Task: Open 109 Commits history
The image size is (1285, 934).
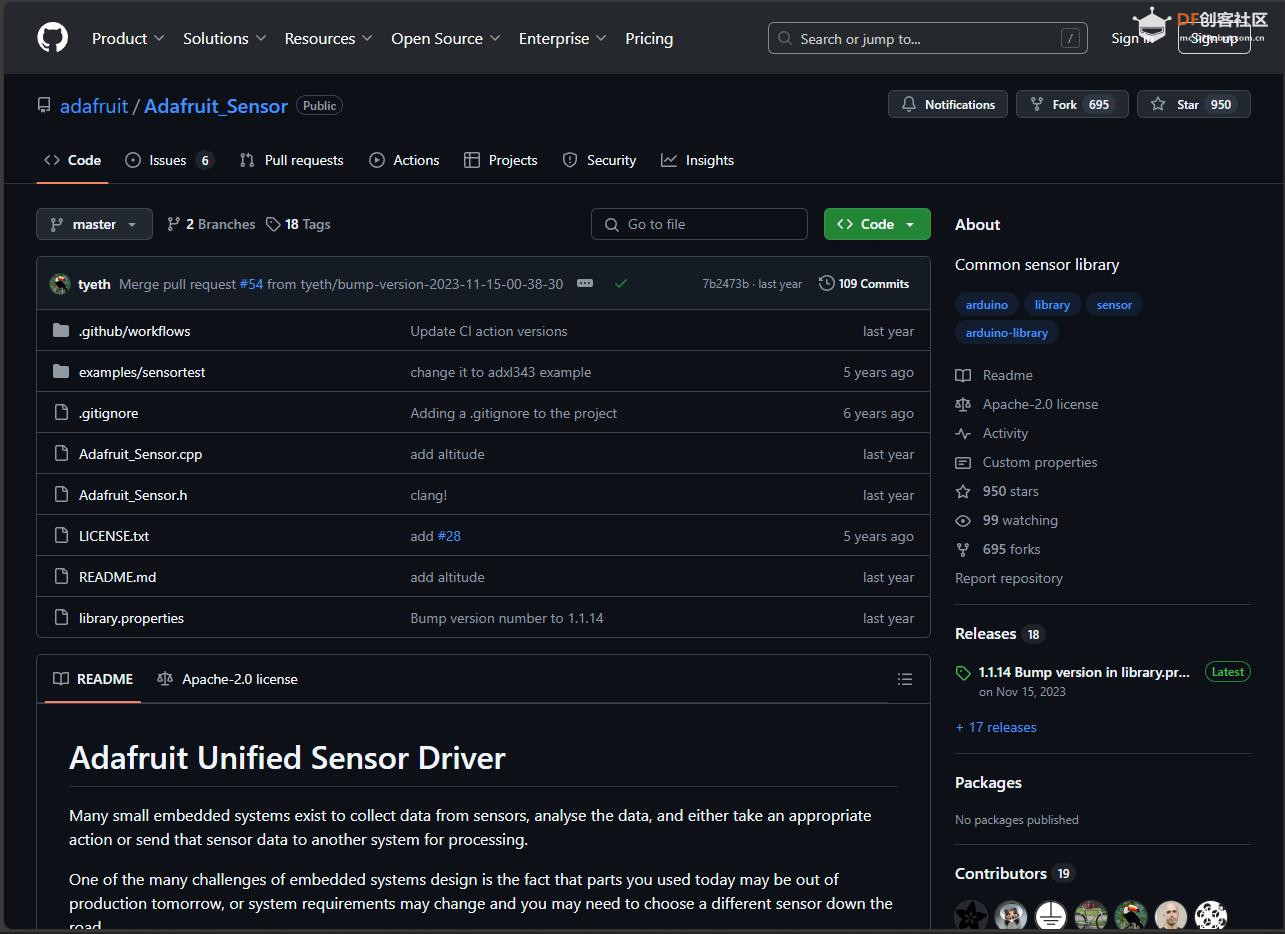Action: coord(864,284)
